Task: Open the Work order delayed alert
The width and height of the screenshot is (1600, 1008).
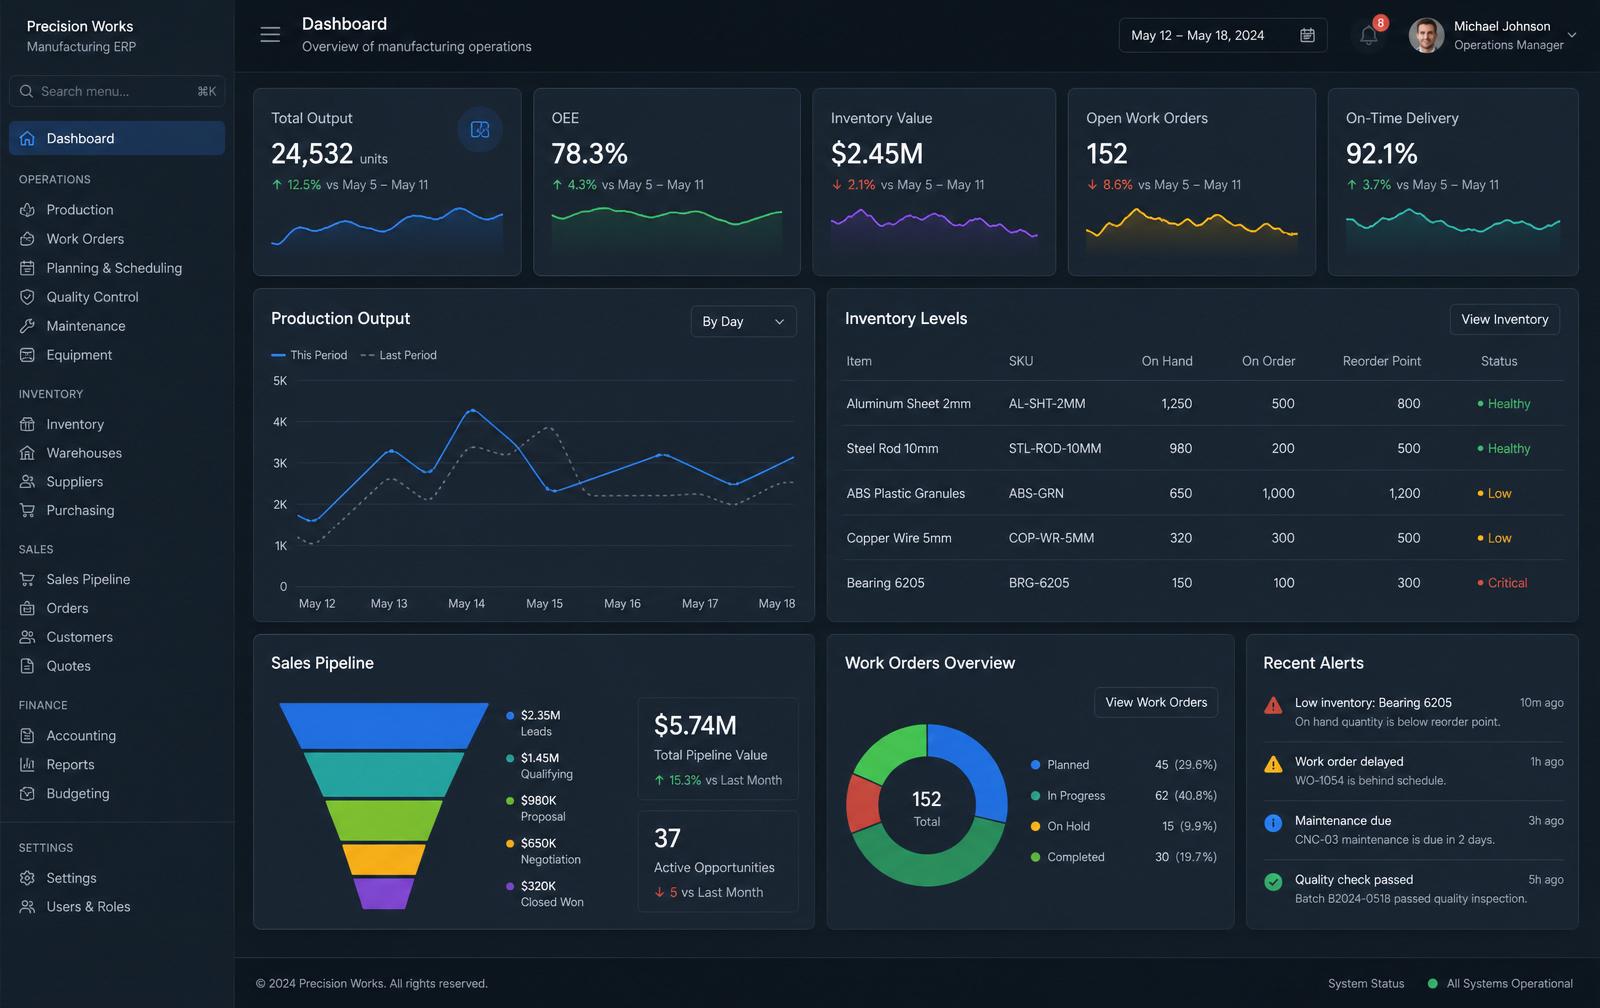Action: pyautogui.click(x=1413, y=771)
